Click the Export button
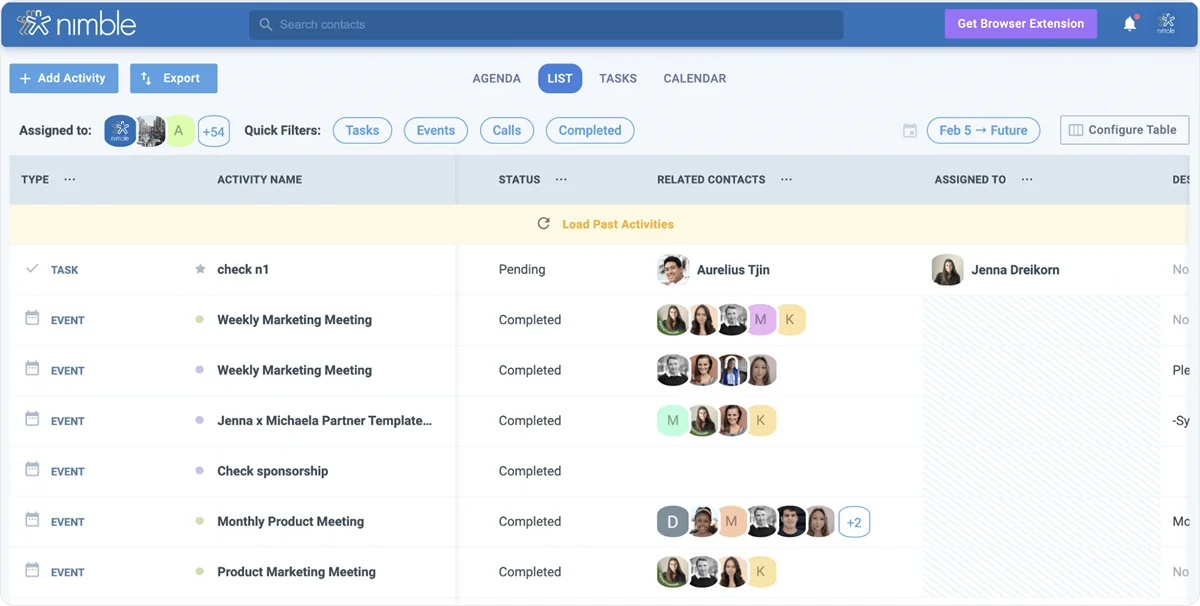Viewport: 1200px width, 606px height. pyautogui.click(x=173, y=78)
